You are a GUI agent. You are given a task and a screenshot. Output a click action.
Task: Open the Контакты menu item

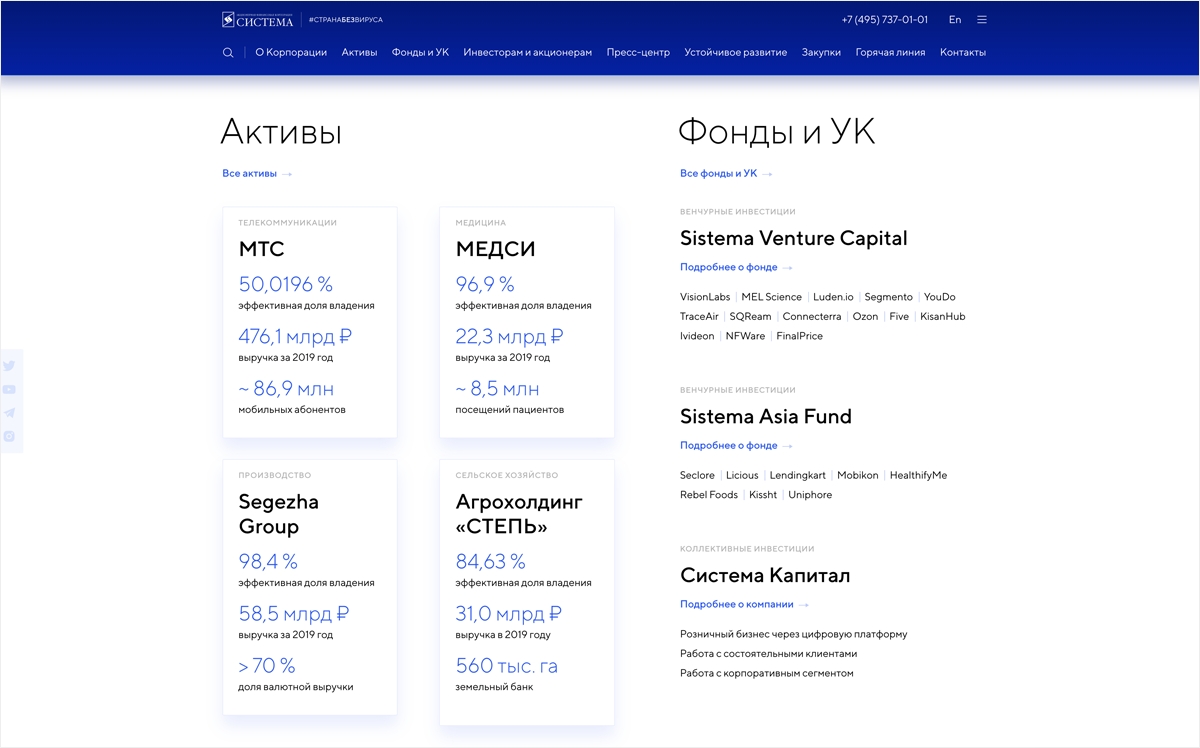click(963, 52)
